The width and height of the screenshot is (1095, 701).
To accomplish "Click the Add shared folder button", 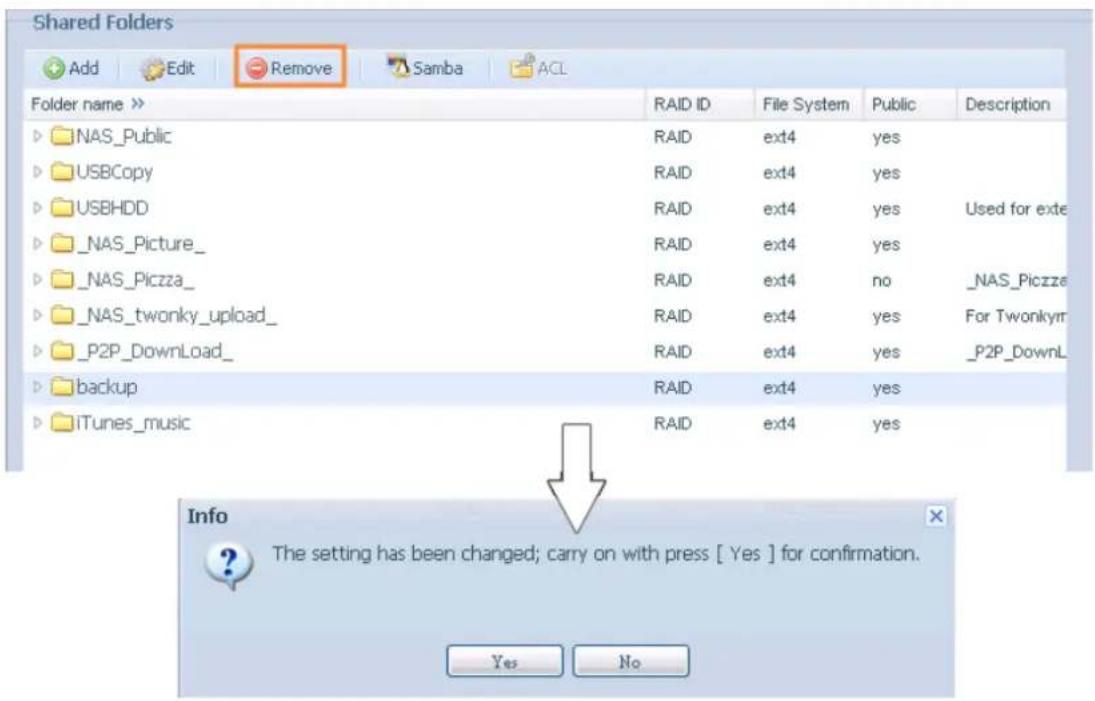I will click(71, 68).
